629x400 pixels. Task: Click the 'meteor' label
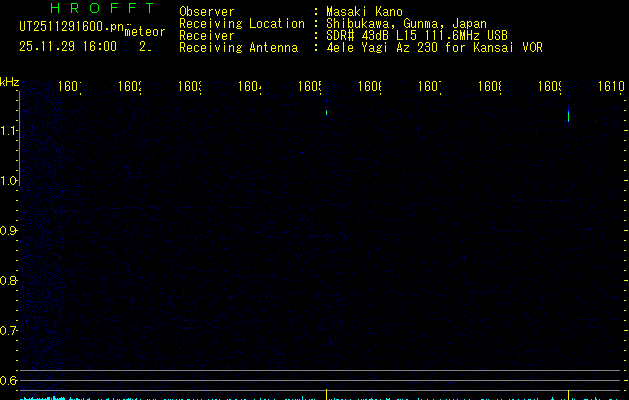click(x=145, y=32)
